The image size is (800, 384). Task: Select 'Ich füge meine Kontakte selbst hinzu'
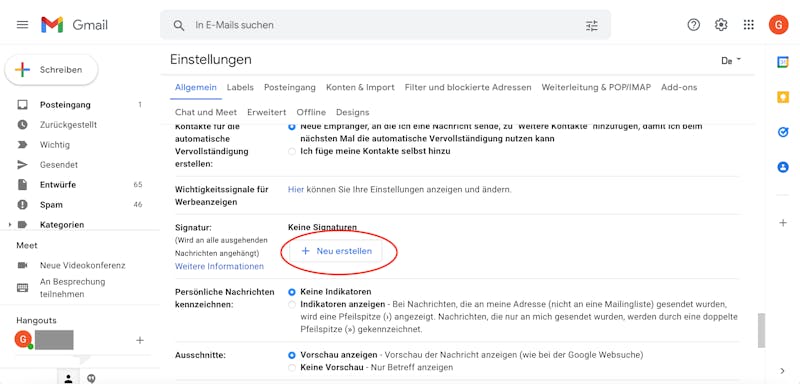point(292,151)
